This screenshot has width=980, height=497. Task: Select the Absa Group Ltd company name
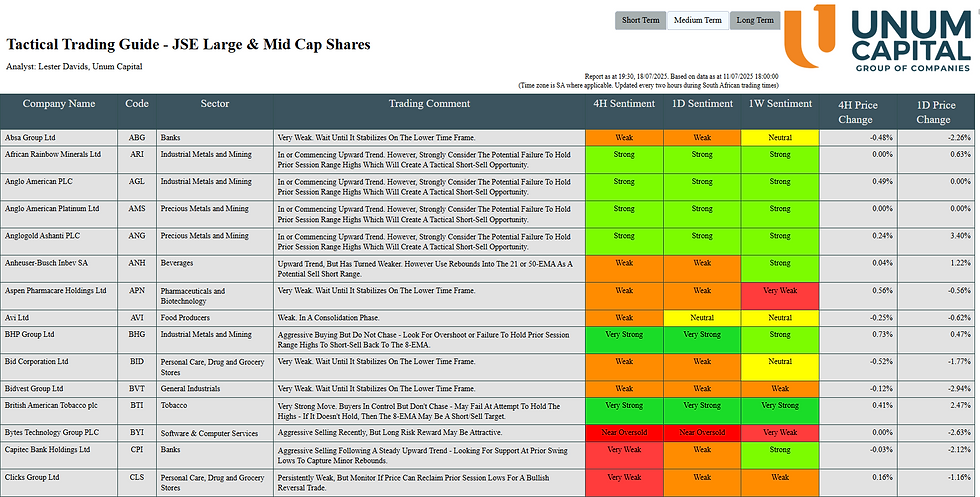(30, 138)
